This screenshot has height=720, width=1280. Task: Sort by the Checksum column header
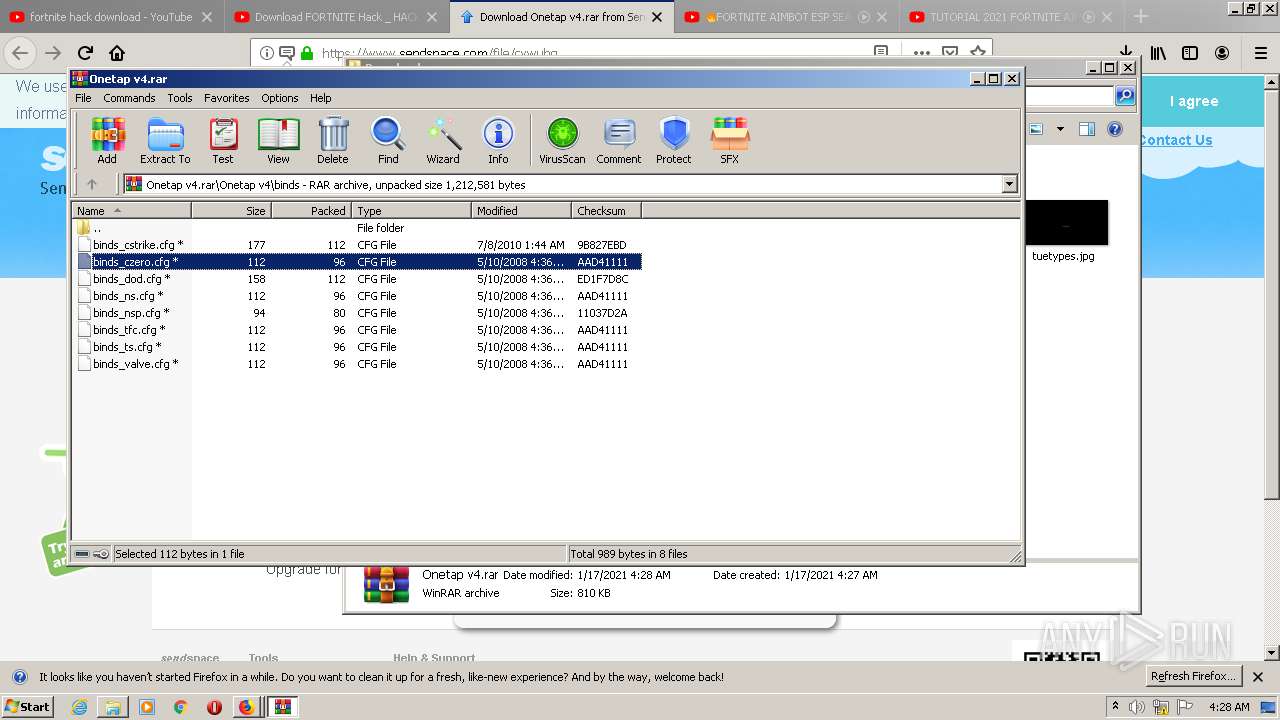click(606, 211)
